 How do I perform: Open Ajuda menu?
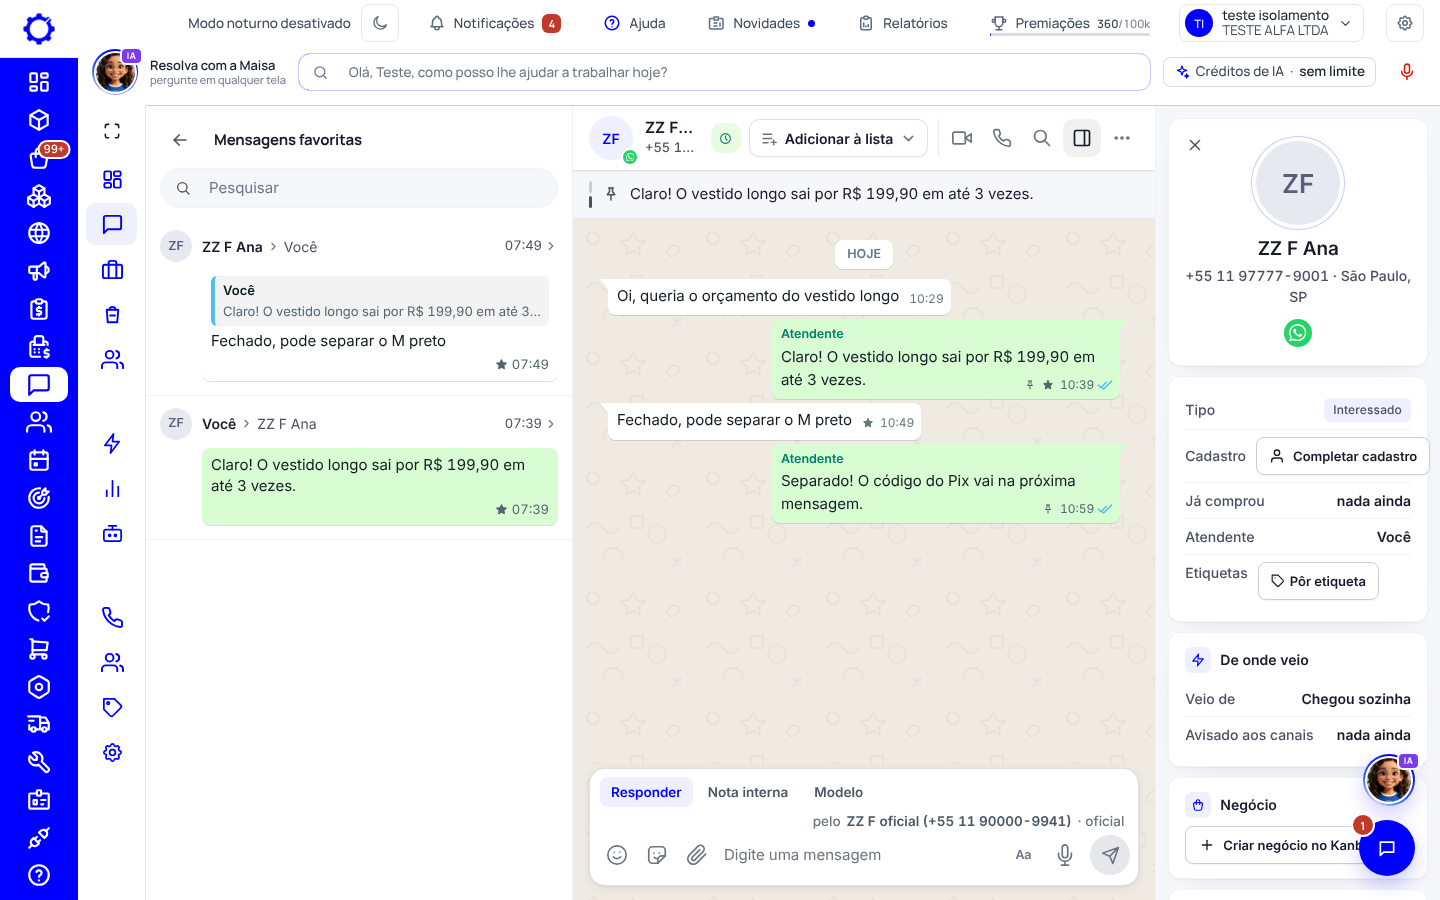pyautogui.click(x=635, y=23)
